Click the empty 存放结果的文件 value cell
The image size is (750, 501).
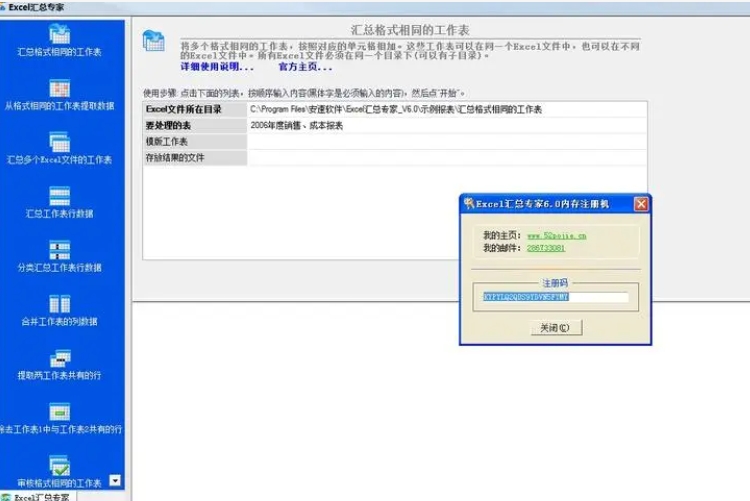point(447,158)
